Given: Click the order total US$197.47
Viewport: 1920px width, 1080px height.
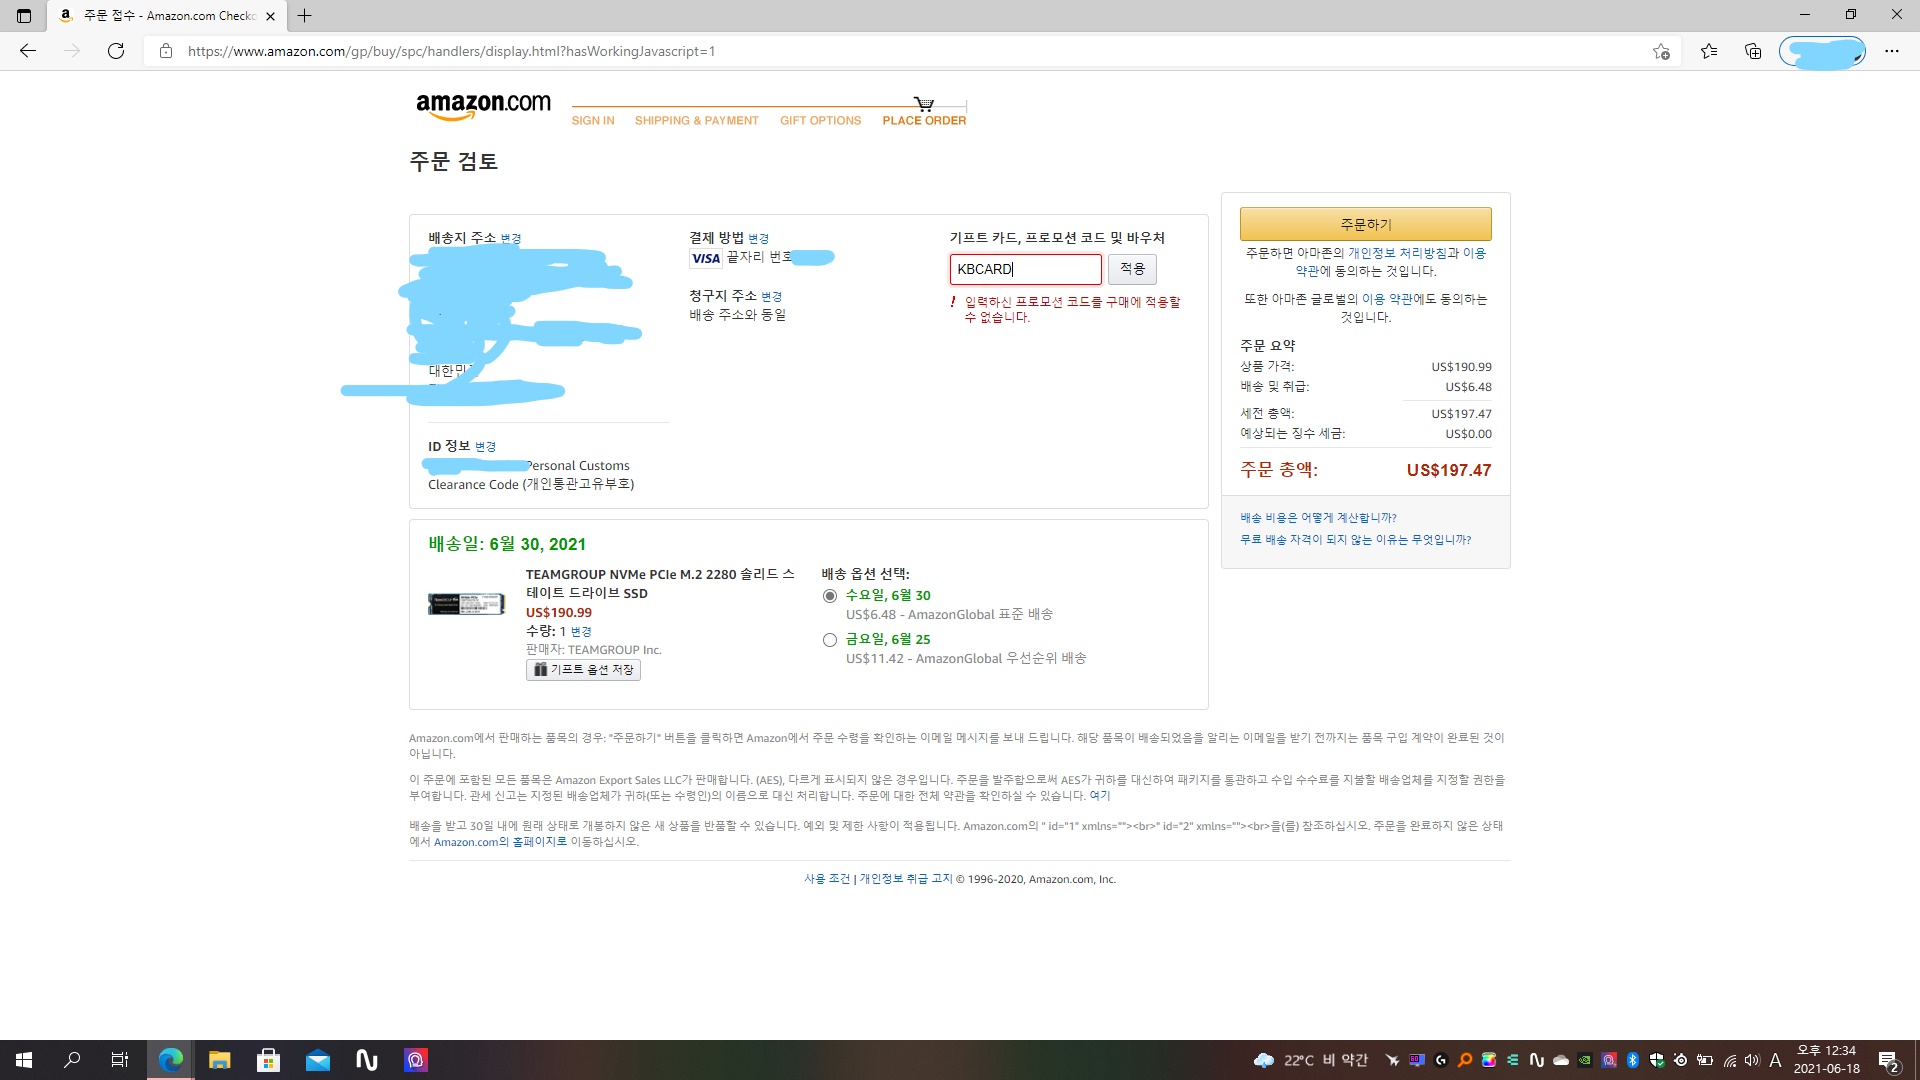Looking at the screenshot, I should [1448, 470].
